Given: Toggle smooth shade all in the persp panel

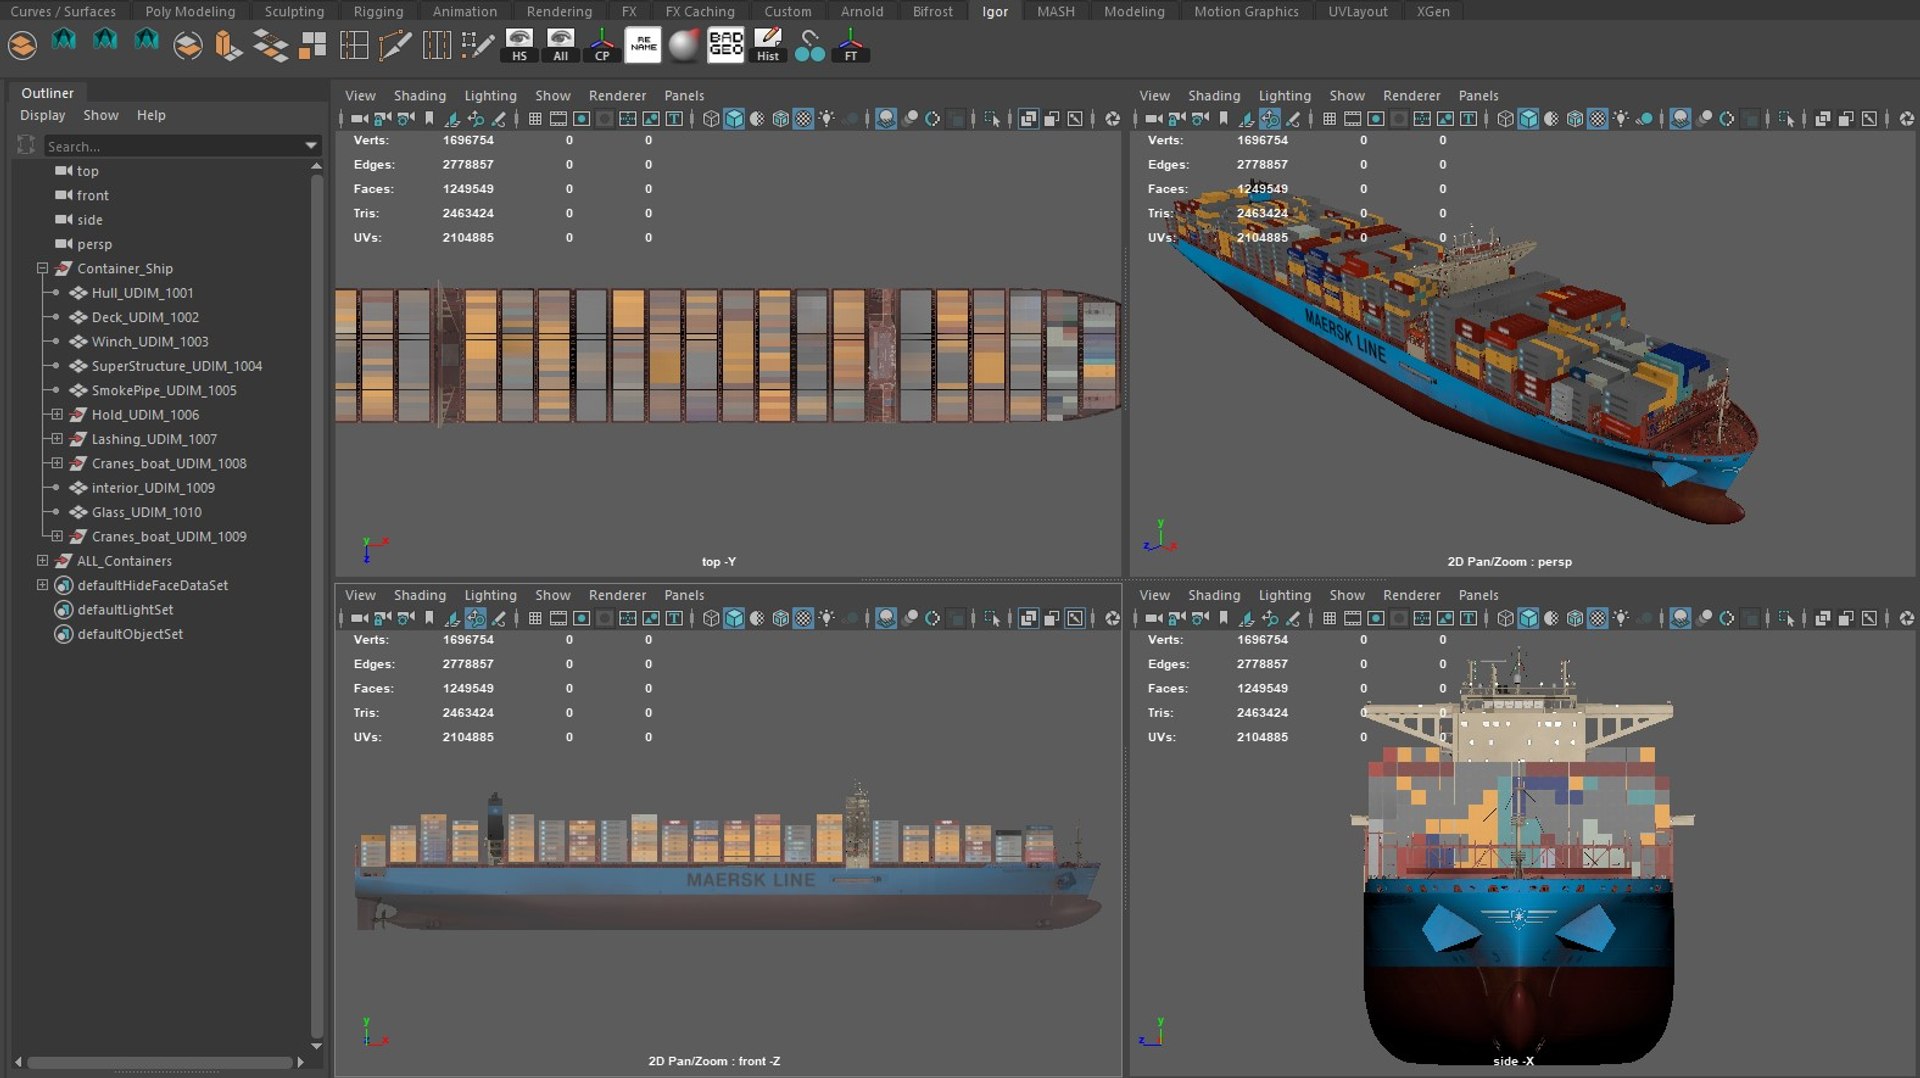Looking at the screenshot, I should (x=1528, y=119).
